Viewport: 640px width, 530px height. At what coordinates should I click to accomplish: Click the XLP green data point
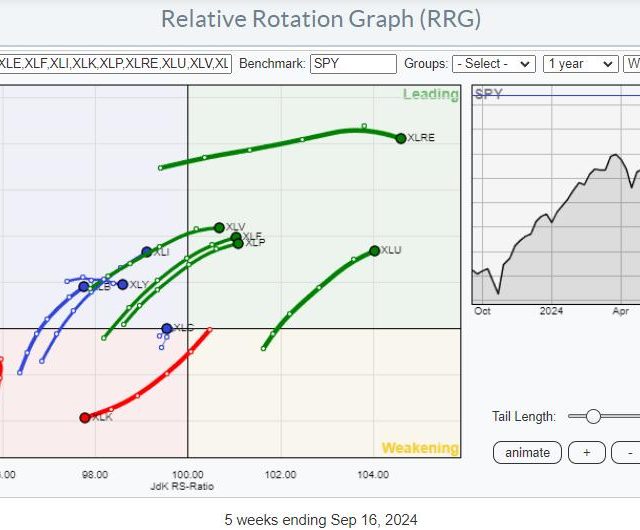(x=238, y=243)
